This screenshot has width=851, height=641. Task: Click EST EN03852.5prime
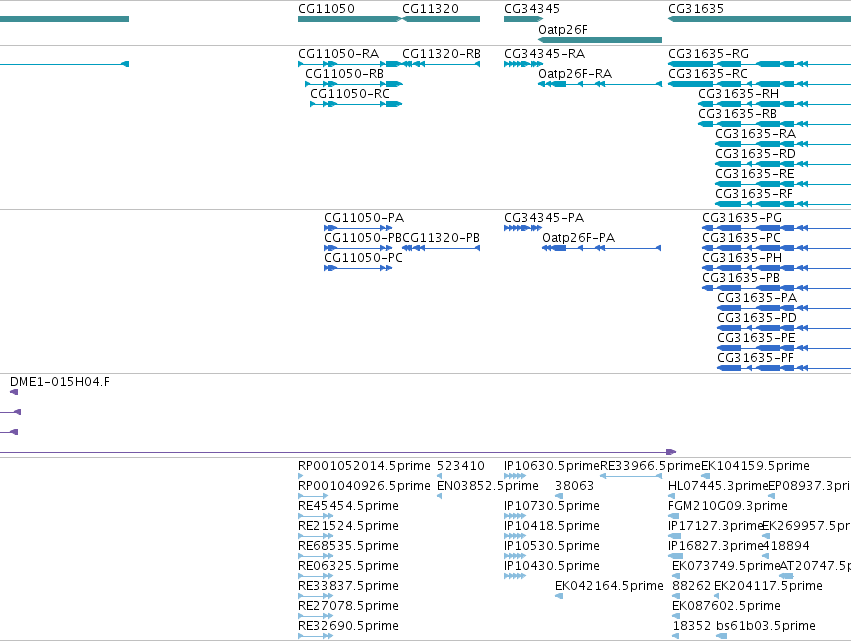tap(488, 486)
